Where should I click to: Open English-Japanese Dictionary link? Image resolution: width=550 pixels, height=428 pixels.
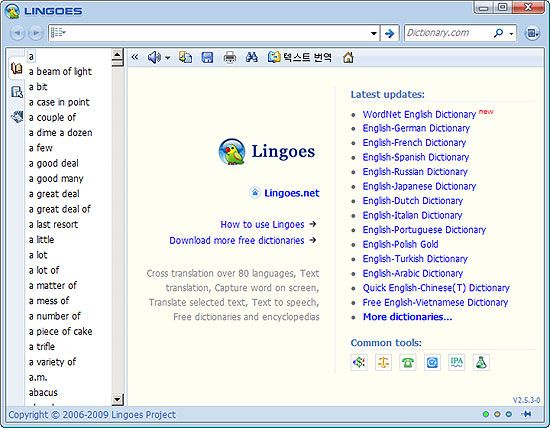coord(419,186)
